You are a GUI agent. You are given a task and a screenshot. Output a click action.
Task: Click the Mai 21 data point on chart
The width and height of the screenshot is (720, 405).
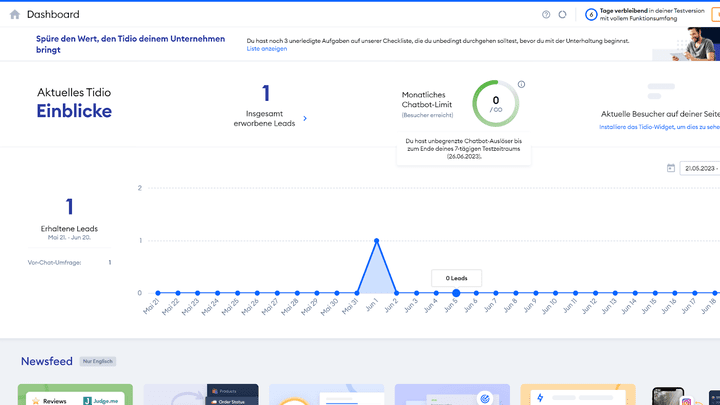(157, 293)
